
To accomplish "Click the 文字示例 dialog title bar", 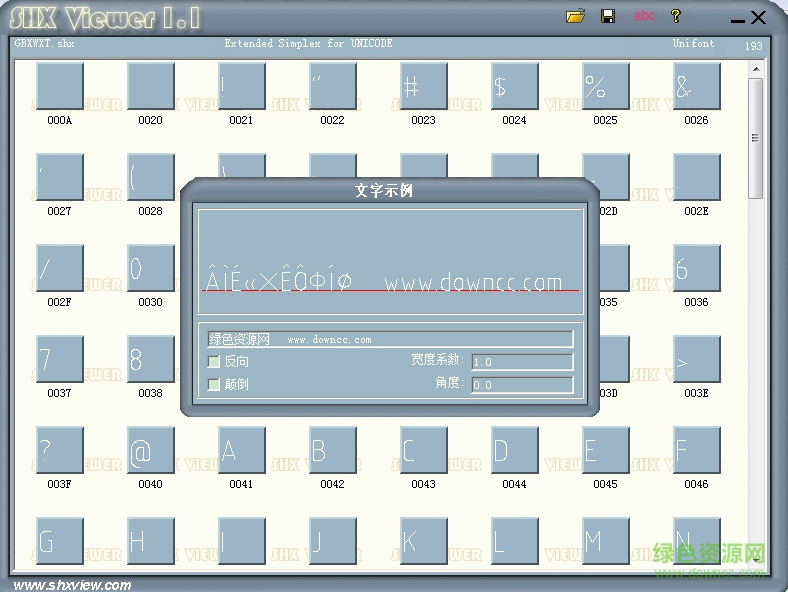I will [x=389, y=190].
